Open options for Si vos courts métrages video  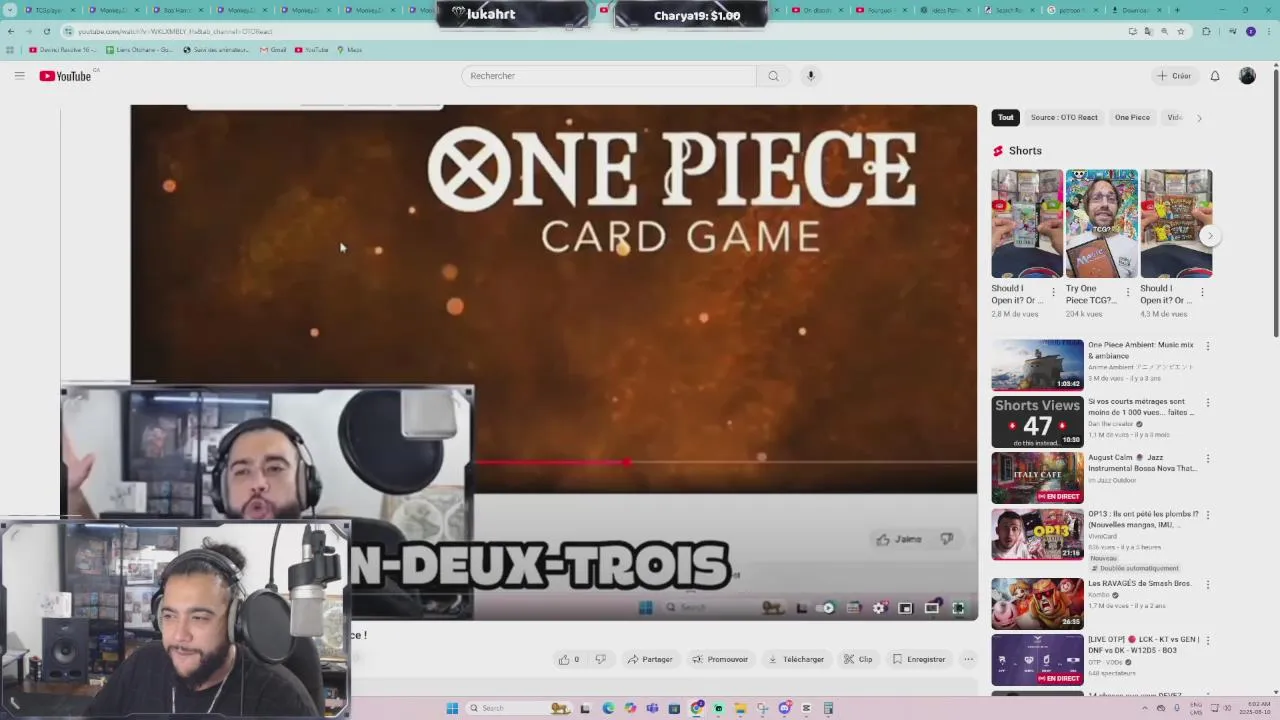[1208, 403]
